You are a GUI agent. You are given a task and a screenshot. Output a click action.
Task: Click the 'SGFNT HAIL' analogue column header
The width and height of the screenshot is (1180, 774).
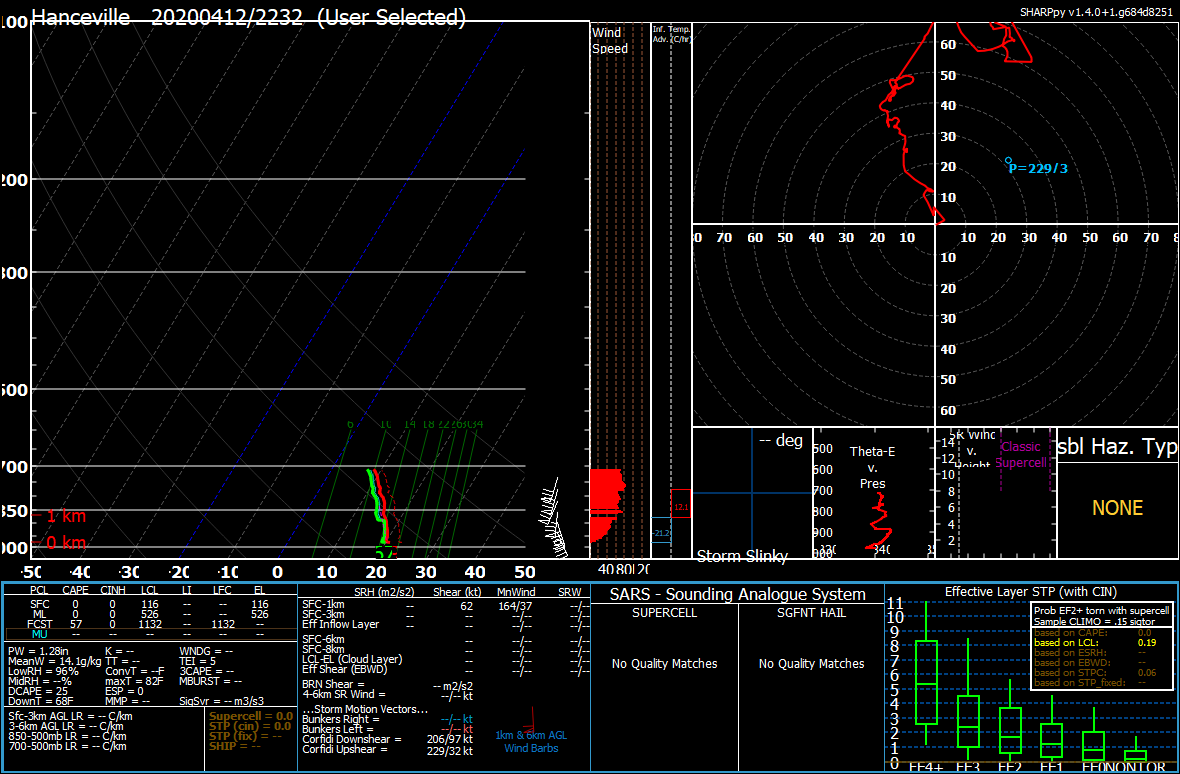click(811, 612)
